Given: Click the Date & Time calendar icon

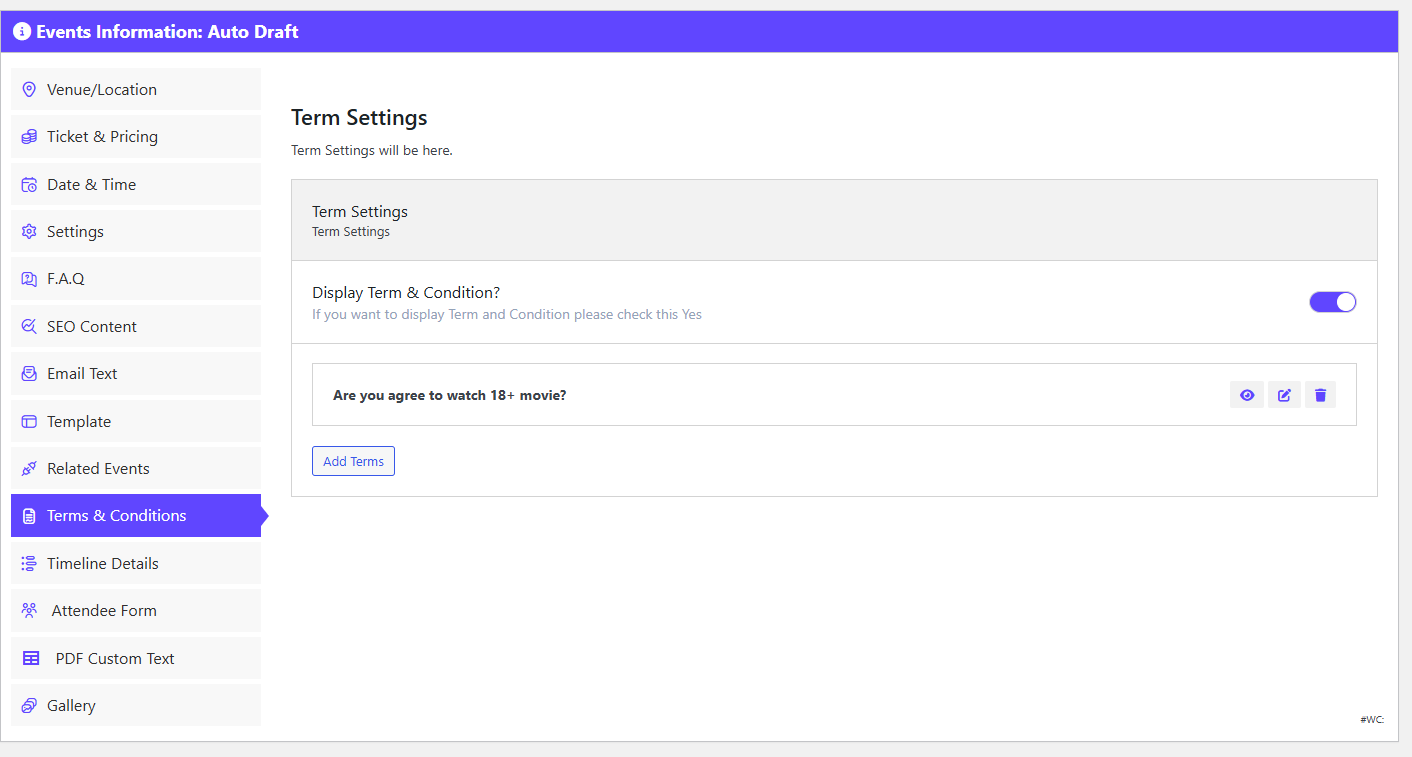Looking at the screenshot, I should 29,184.
